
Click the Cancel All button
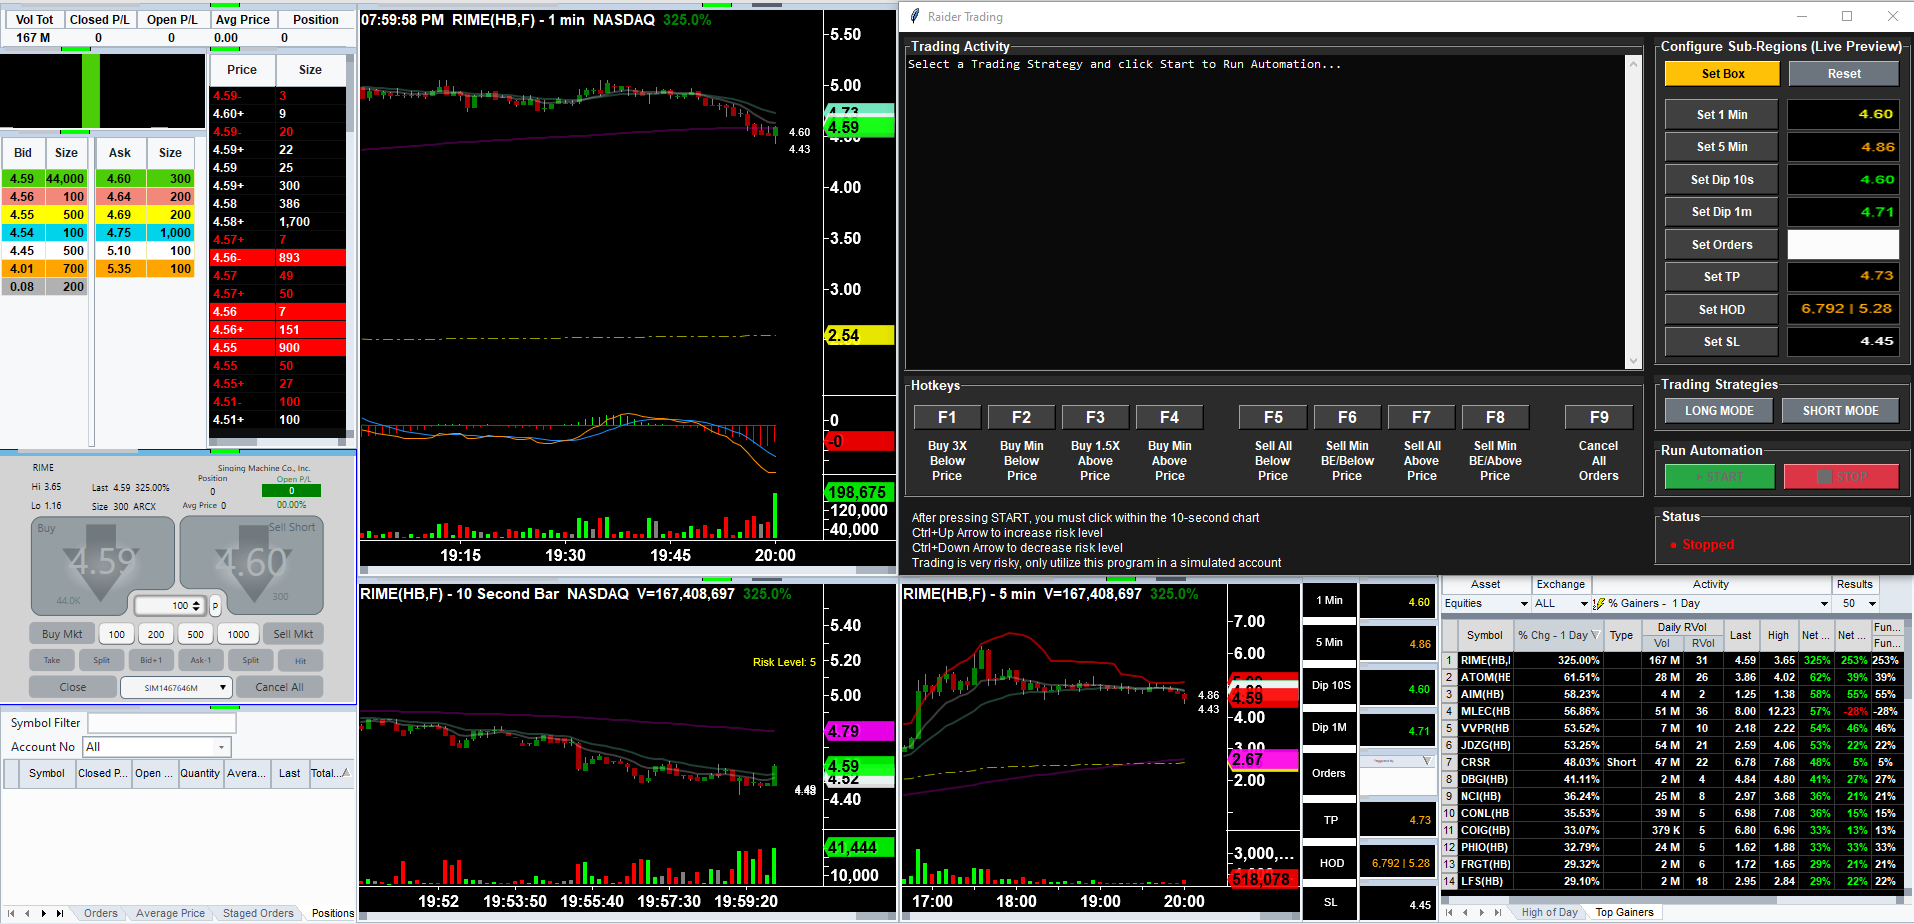(279, 688)
